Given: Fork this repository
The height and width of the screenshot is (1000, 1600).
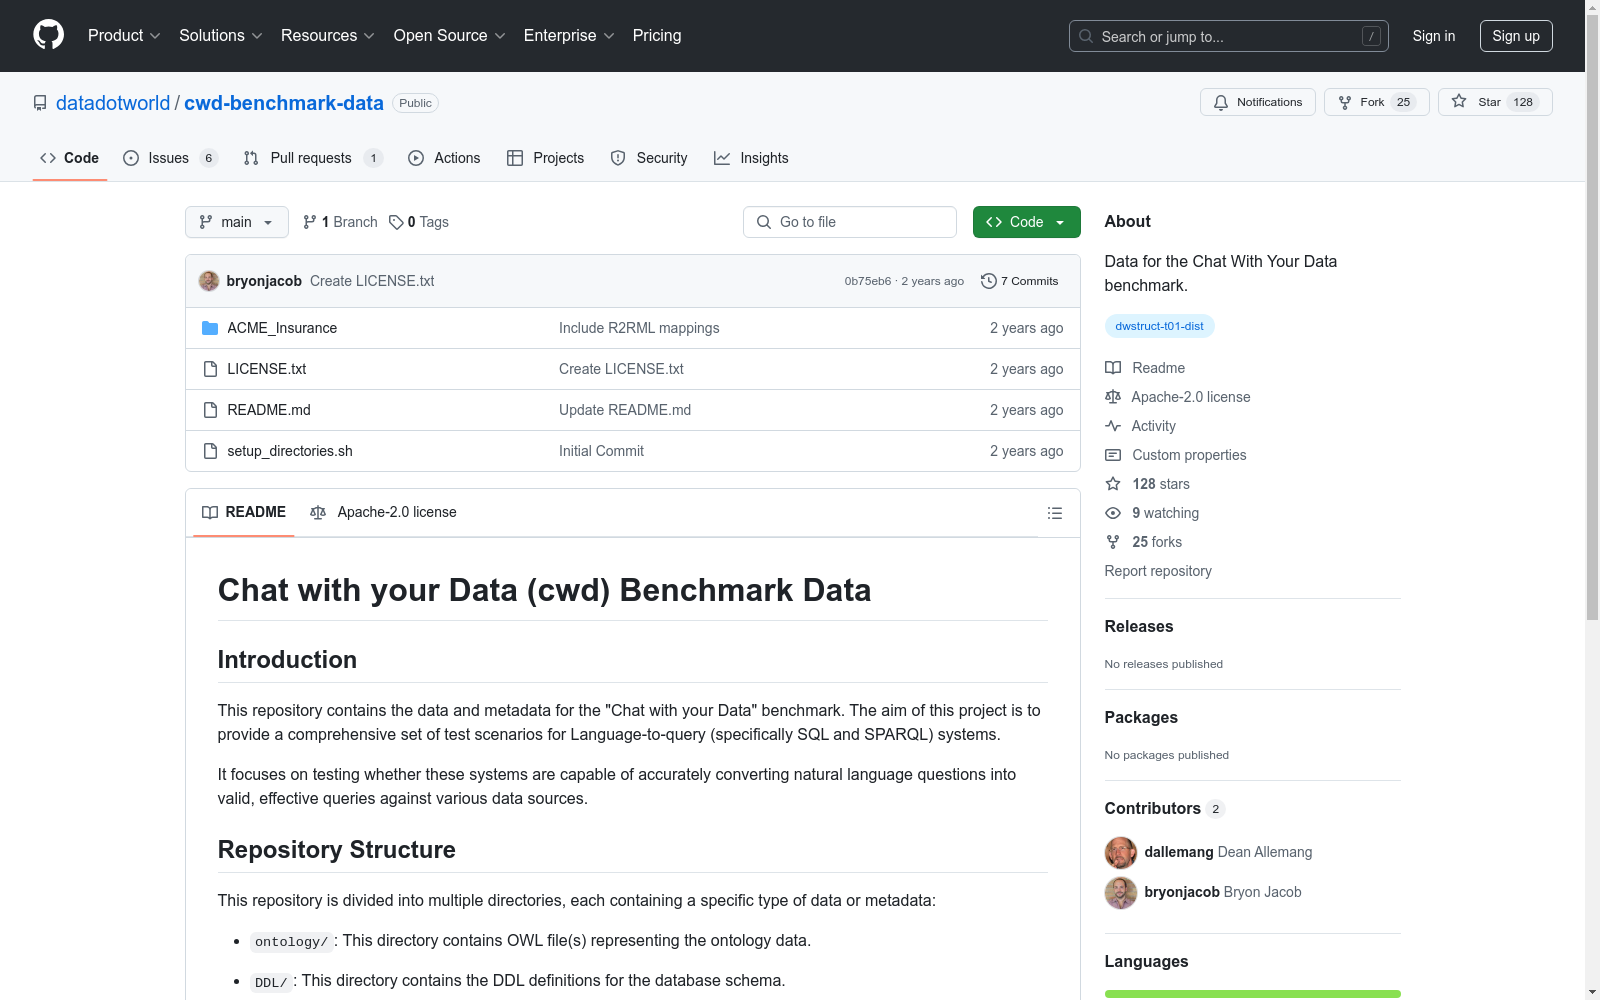Looking at the screenshot, I should [x=1377, y=102].
